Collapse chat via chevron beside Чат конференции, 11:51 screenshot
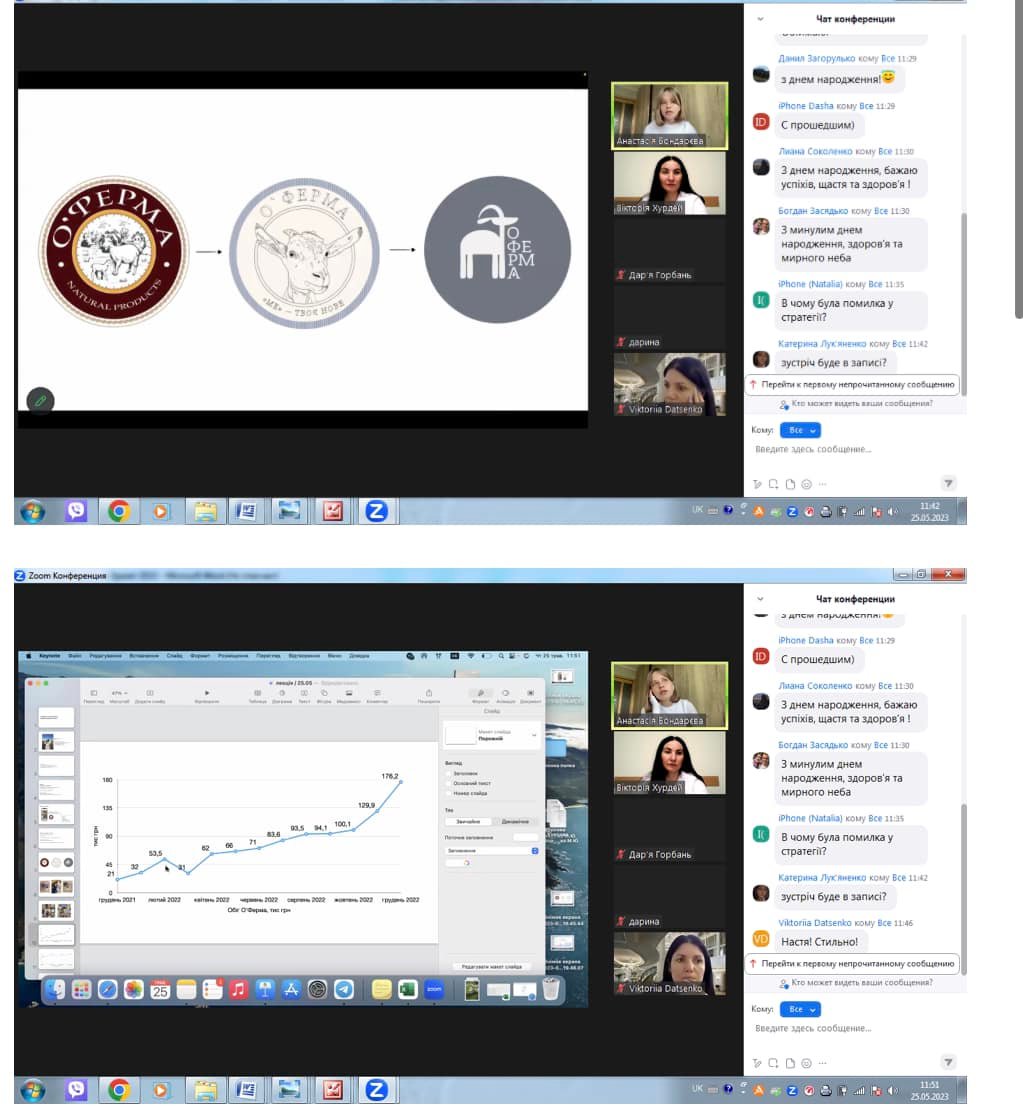This screenshot has height=1111, width=1023. tap(760, 599)
